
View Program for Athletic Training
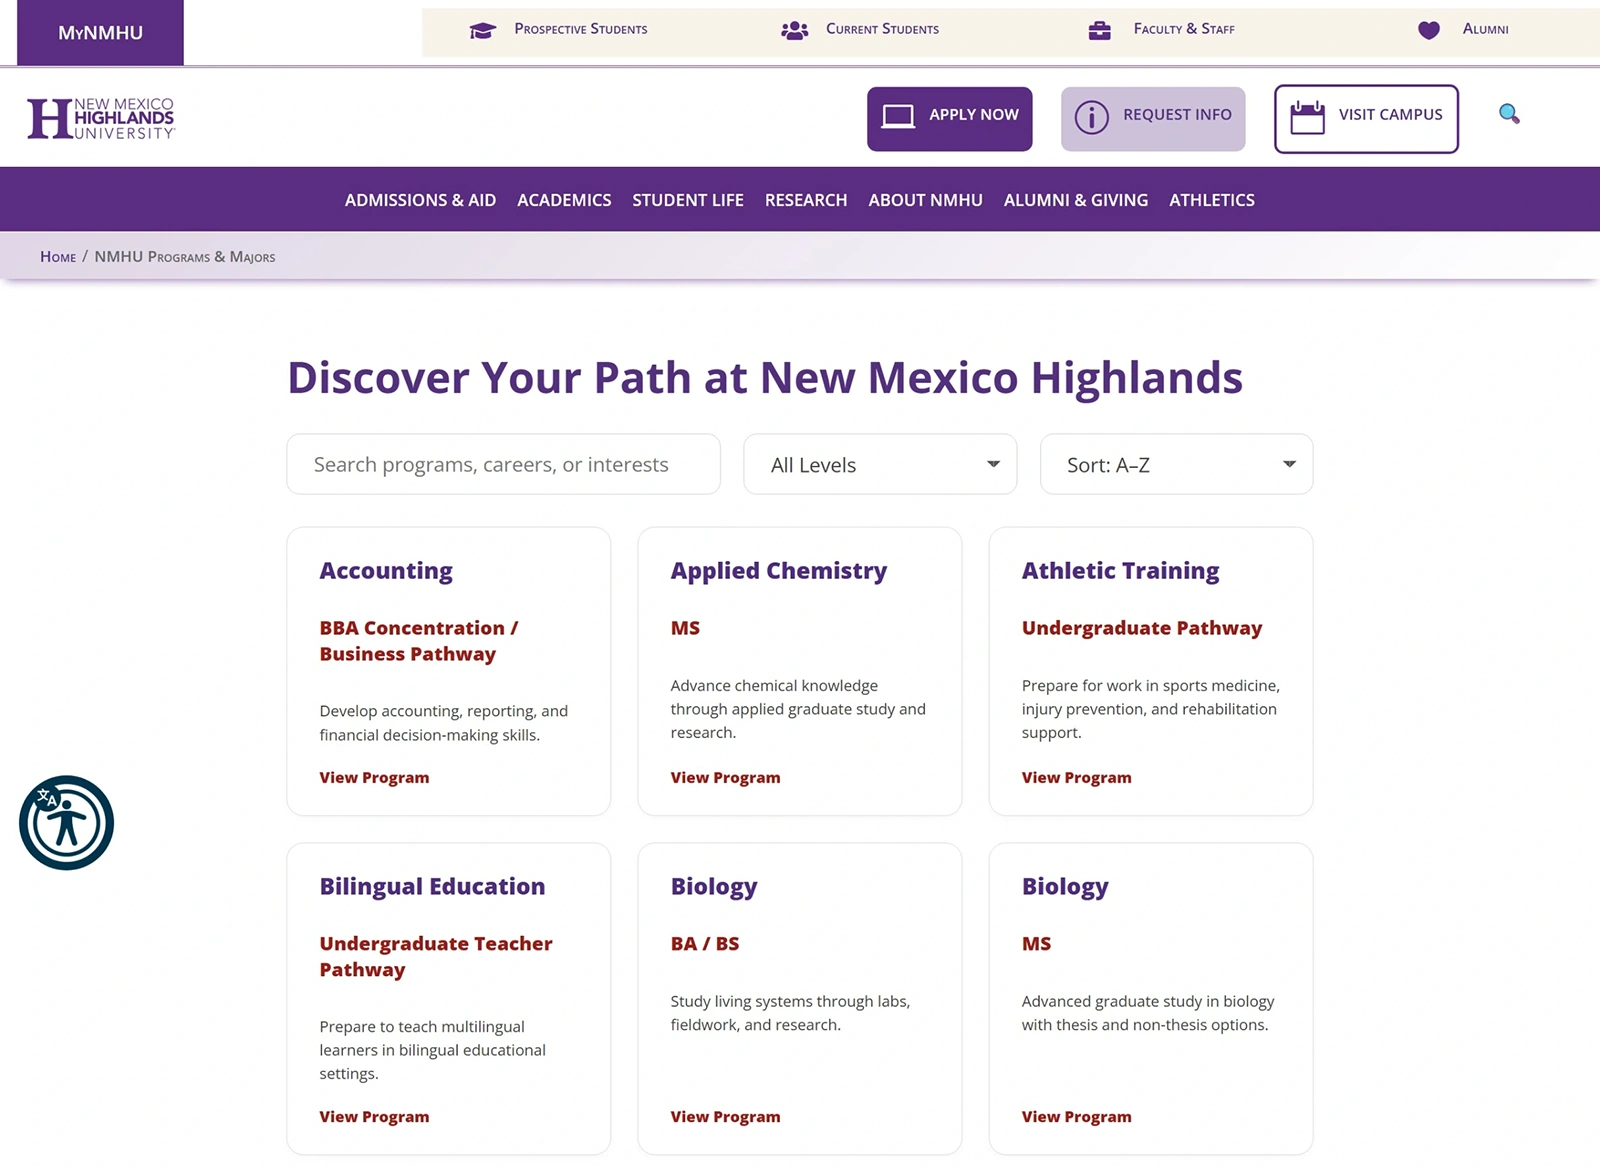tap(1076, 778)
